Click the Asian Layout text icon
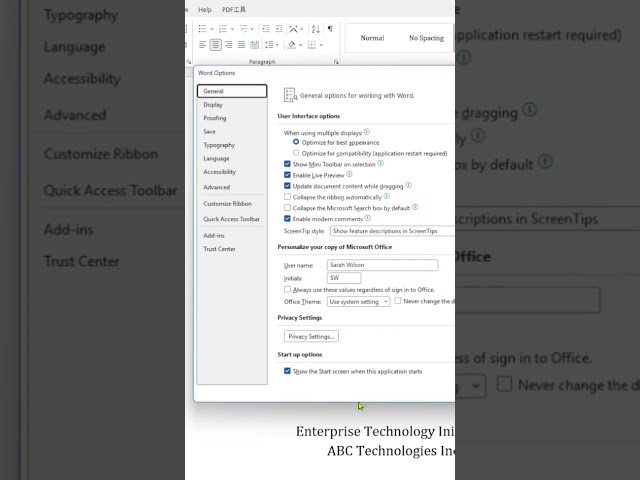 293,29
